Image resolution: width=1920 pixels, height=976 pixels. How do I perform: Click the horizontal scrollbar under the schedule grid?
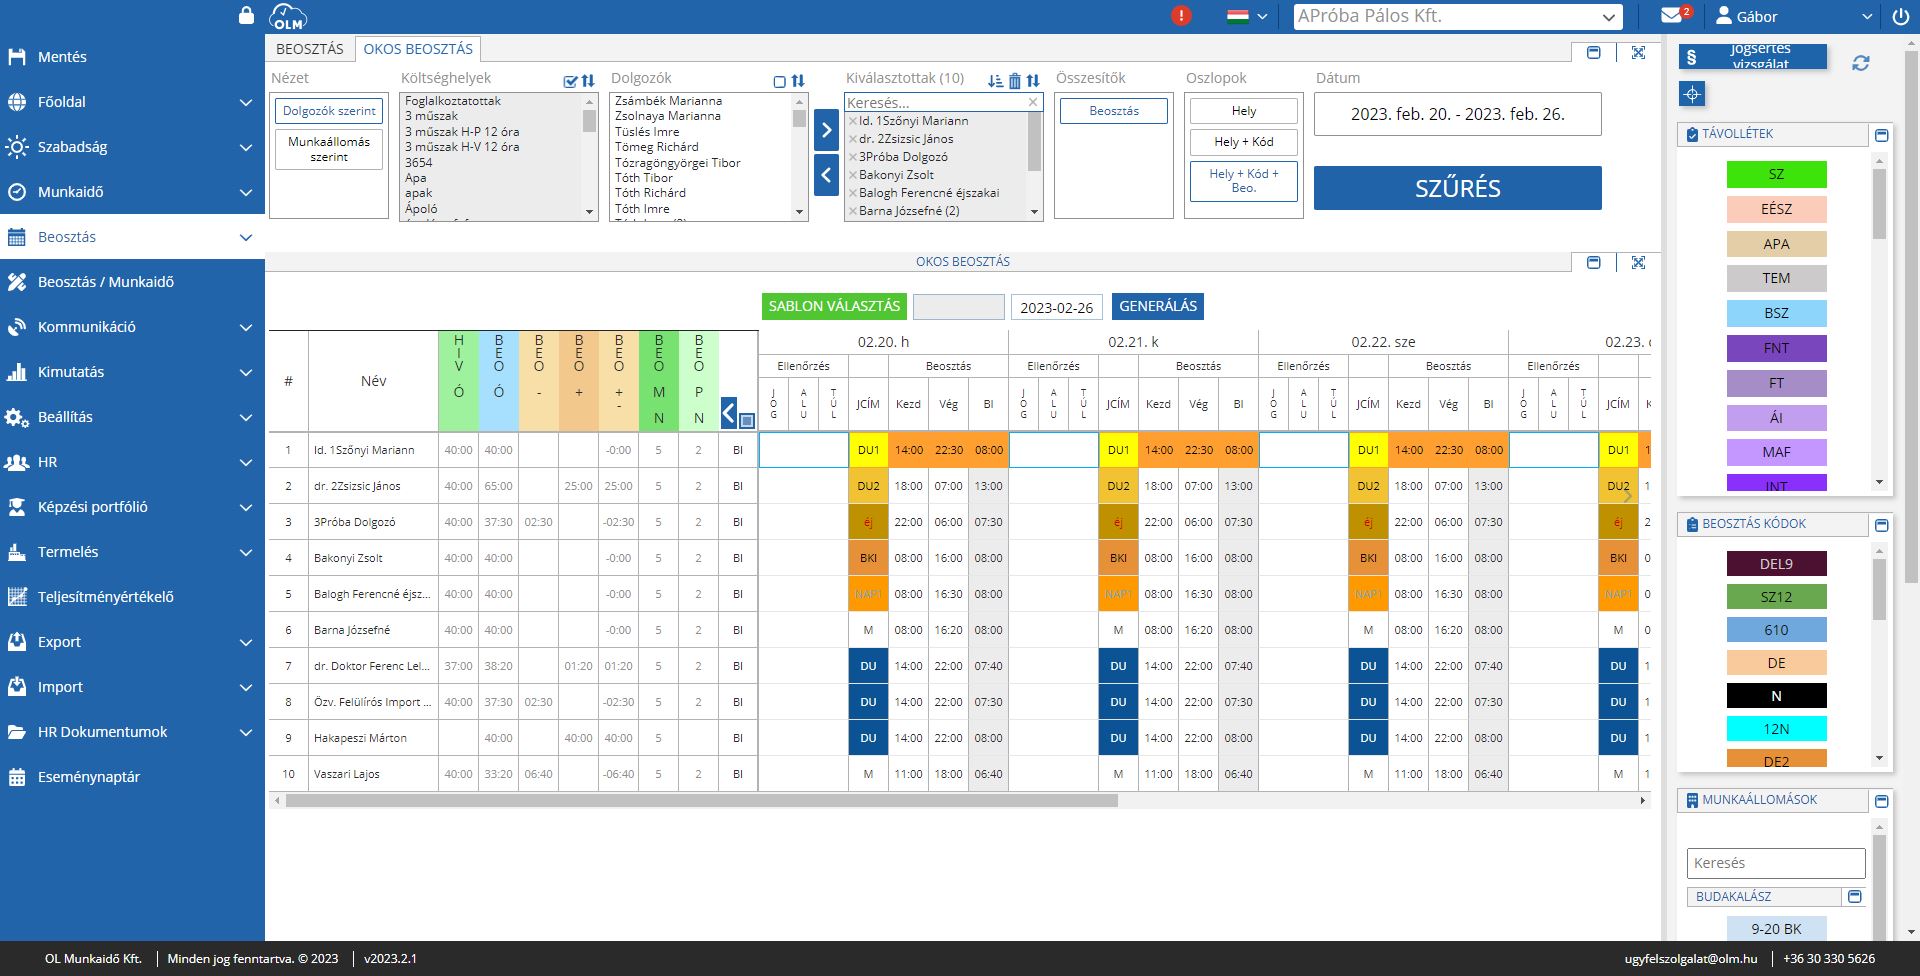(x=701, y=801)
